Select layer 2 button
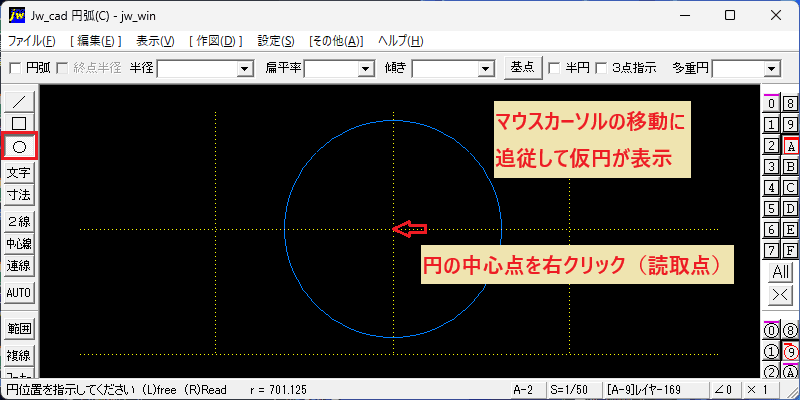Viewport: 800px width, 400px height. (x=771, y=145)
